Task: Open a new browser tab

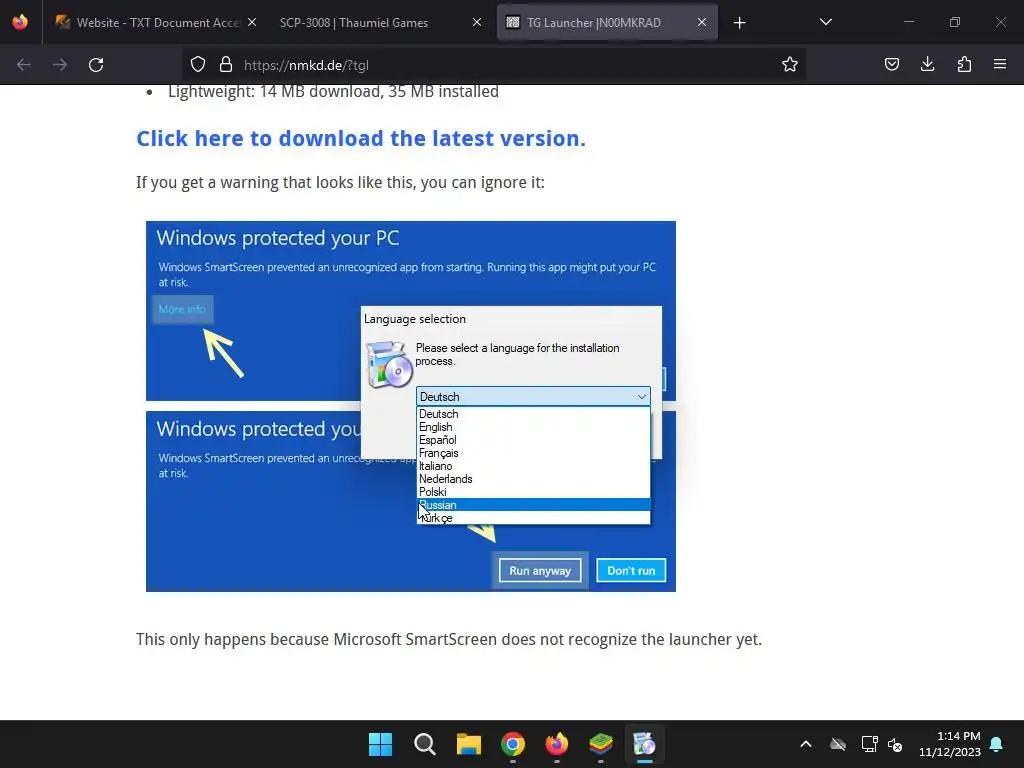Action: [739, 23]
